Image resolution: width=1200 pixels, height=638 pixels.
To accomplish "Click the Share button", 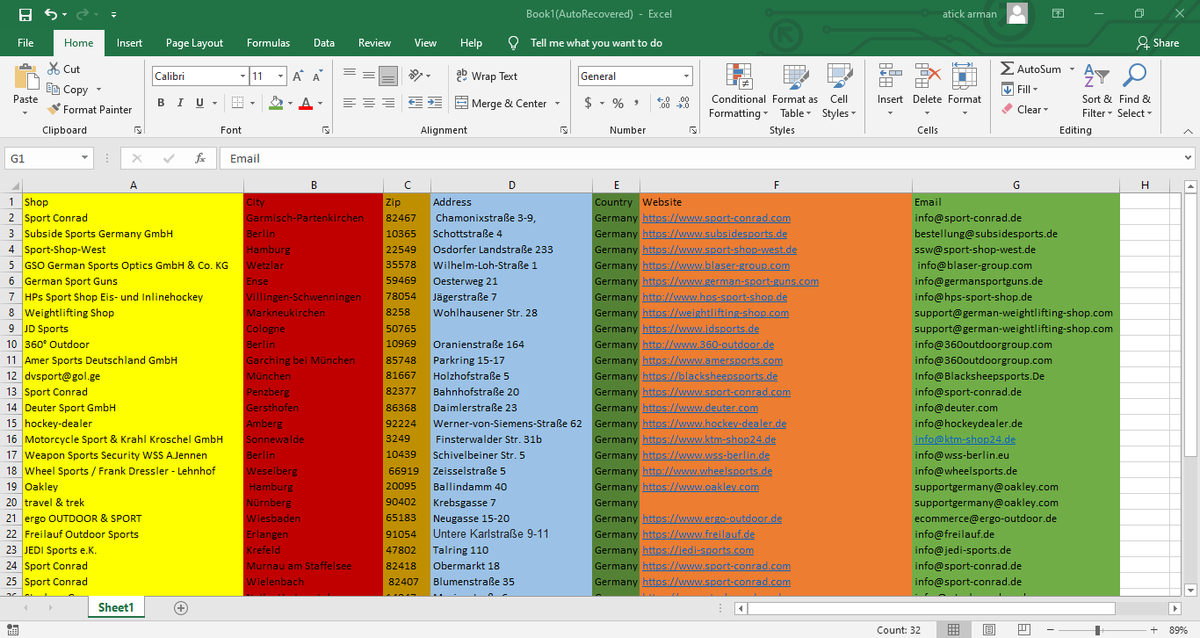I will (x=1158, y=43).
